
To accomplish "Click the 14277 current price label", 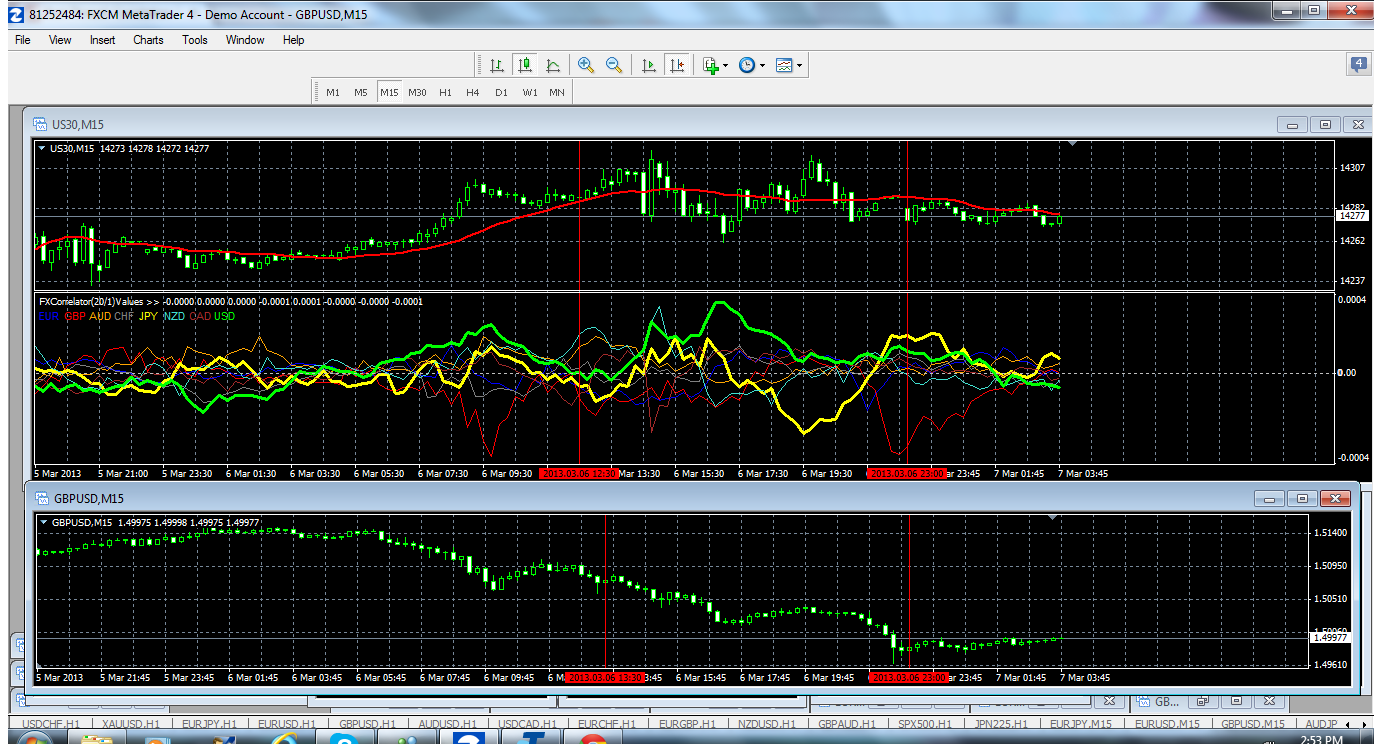I will click(1353, 216).
